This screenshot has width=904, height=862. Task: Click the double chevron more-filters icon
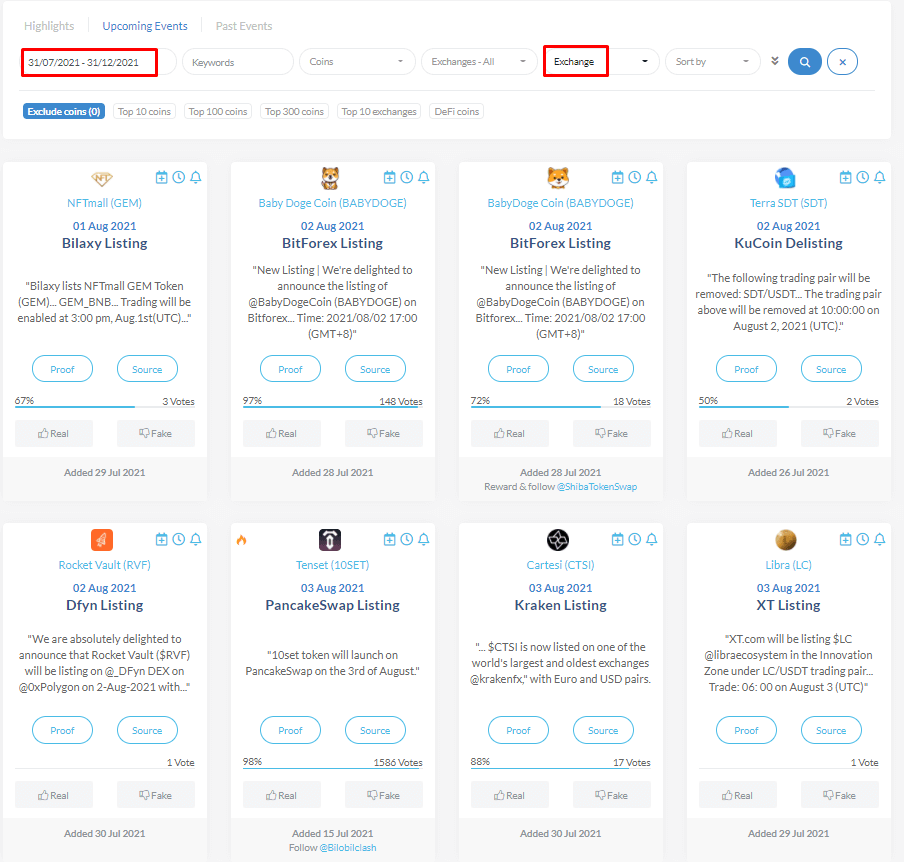[775, 61]
